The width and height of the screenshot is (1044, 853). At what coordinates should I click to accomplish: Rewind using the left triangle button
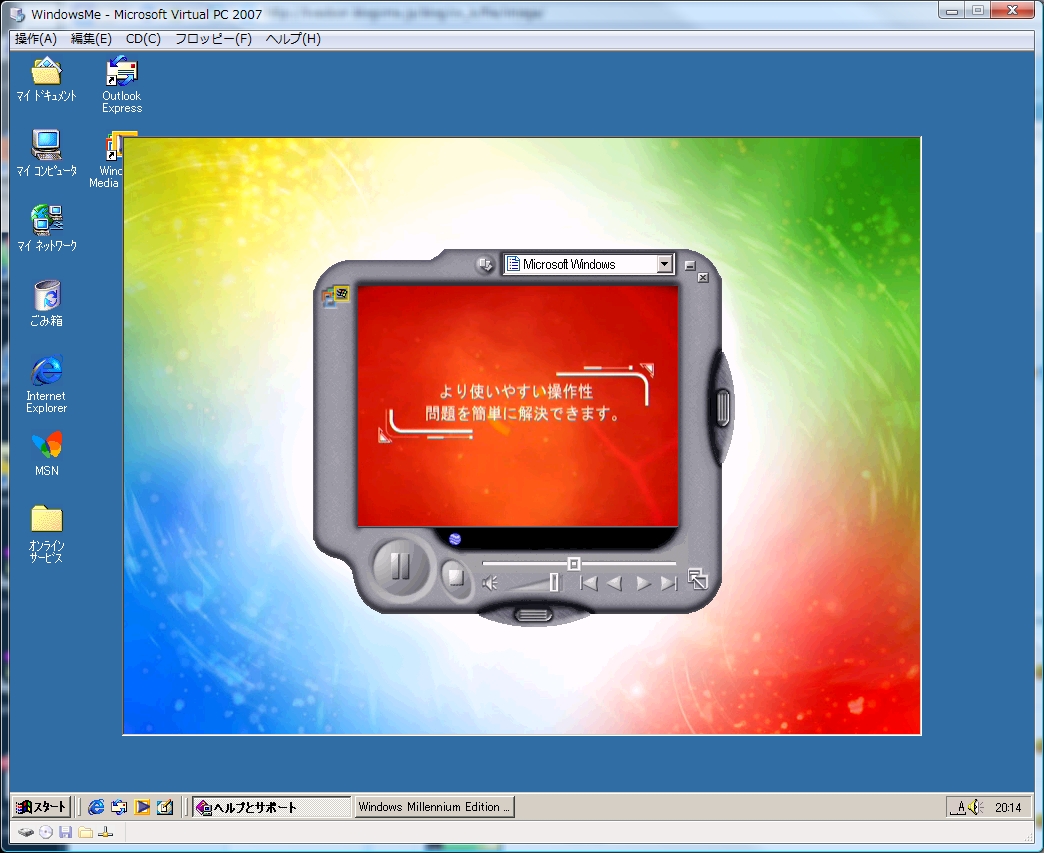(615, 583)
